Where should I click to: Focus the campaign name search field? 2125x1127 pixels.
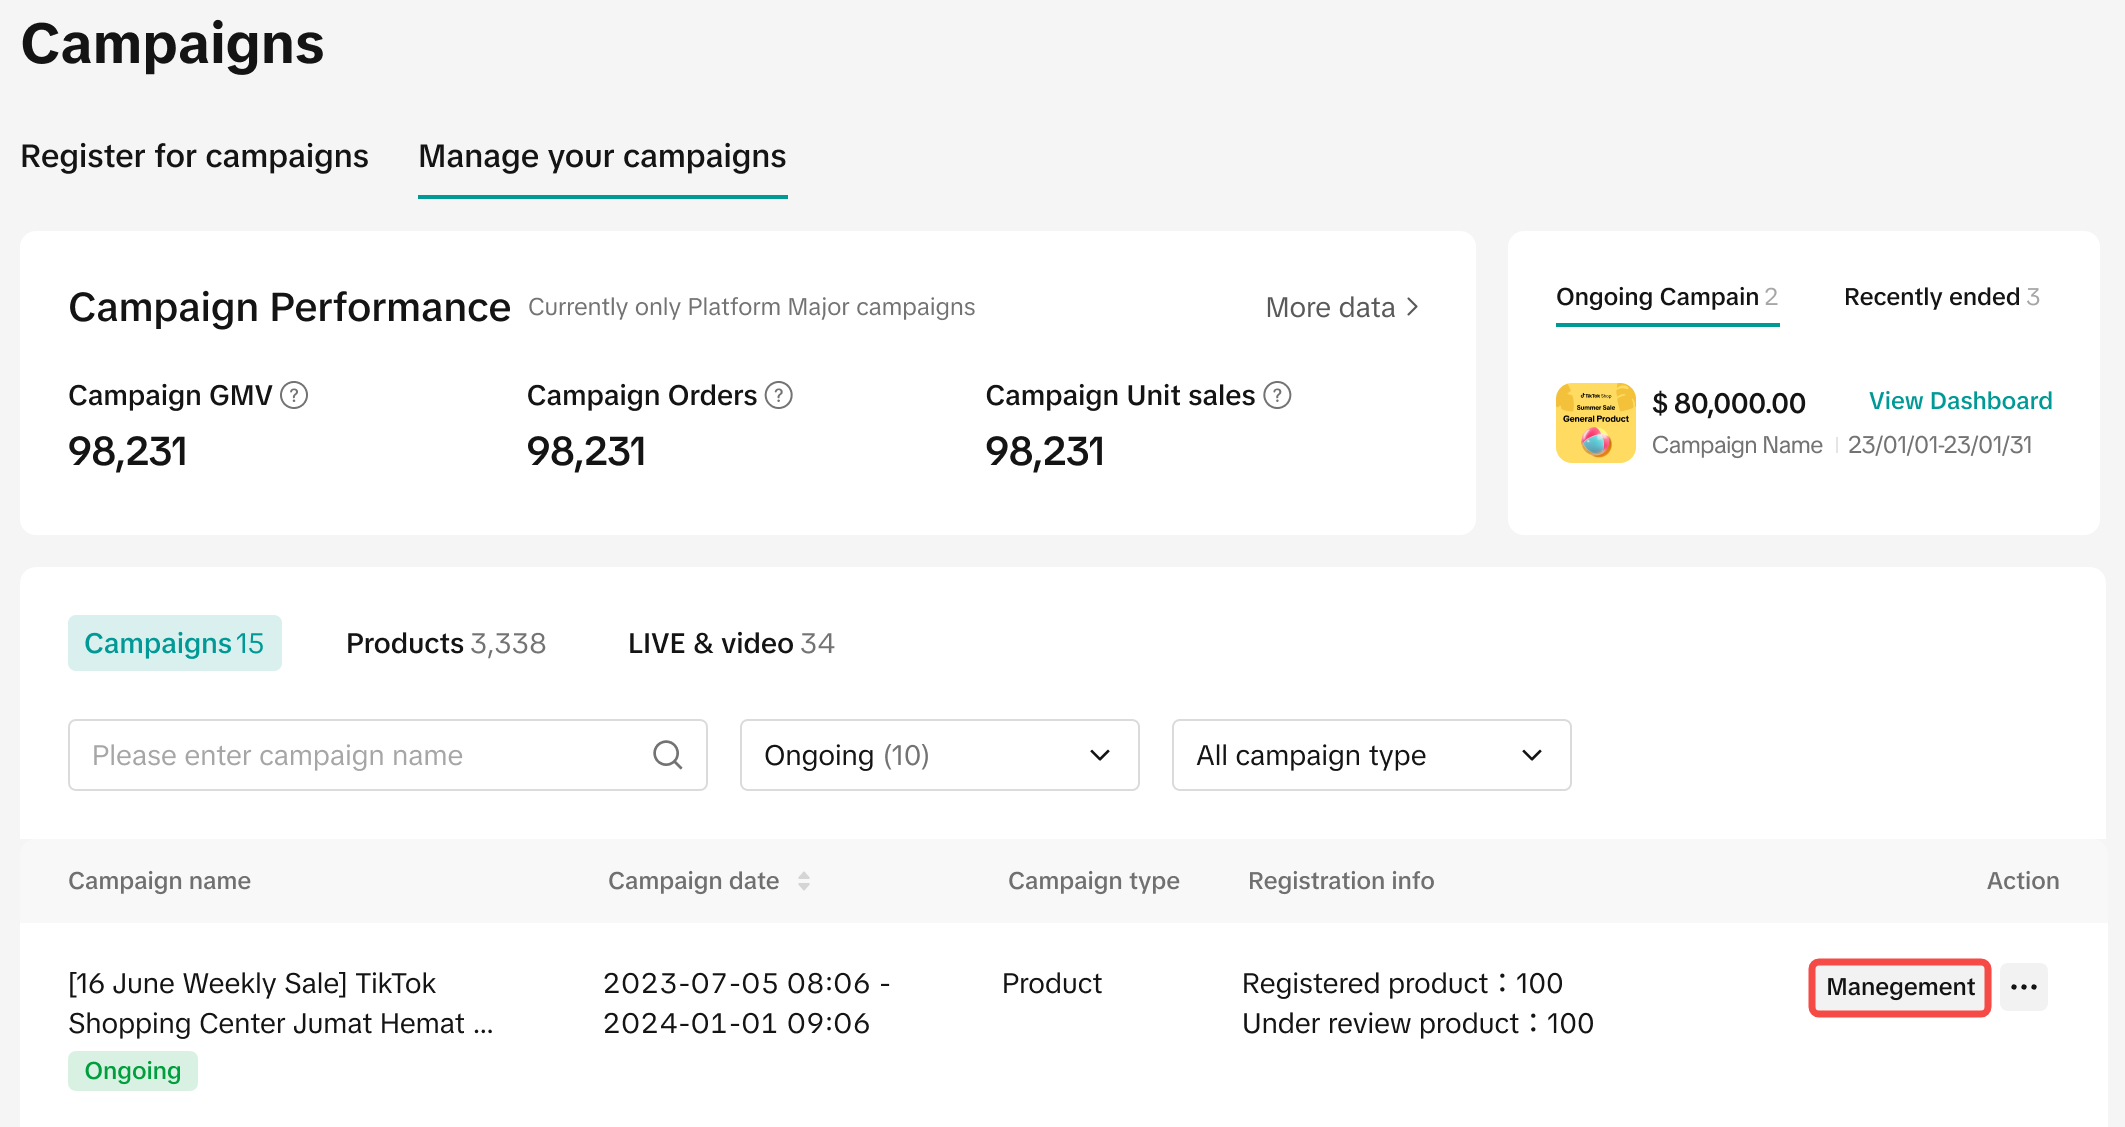(x=360, y=755)
